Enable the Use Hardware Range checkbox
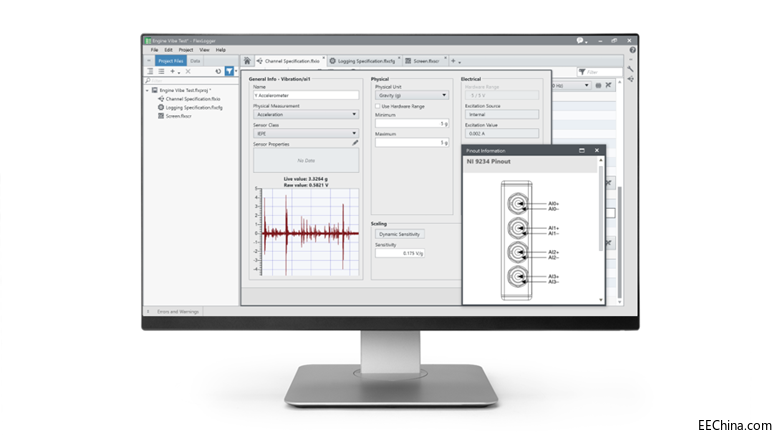Viewport: 780px width, 438px height. [378, 107]
